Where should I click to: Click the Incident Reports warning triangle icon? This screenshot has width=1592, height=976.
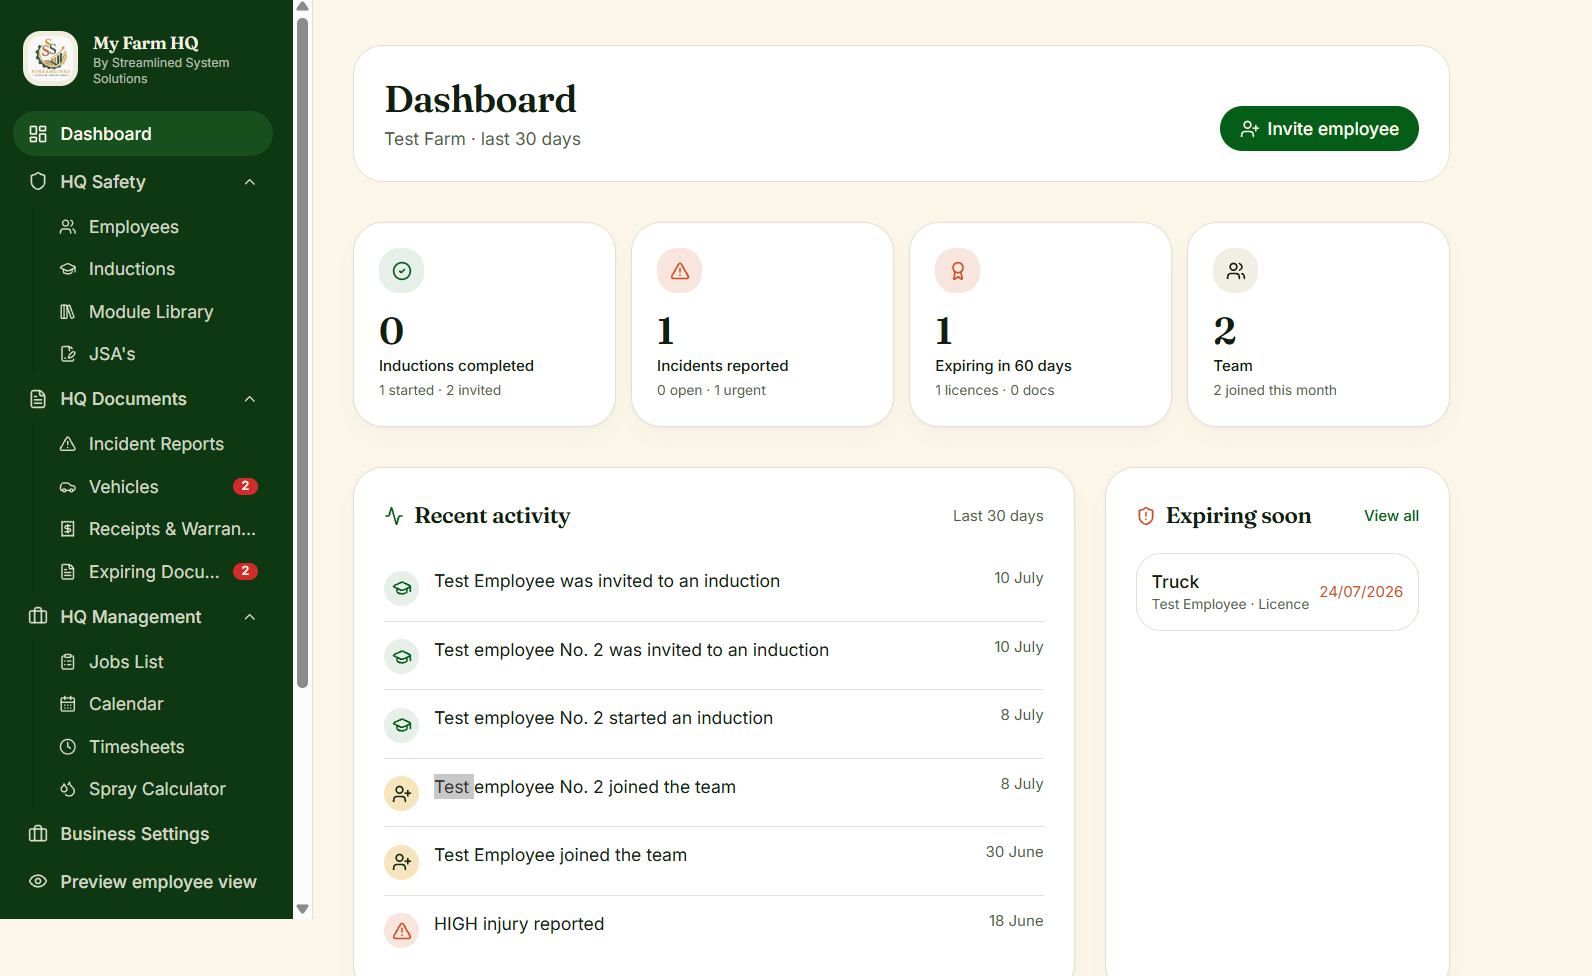[x=68, y=444]
